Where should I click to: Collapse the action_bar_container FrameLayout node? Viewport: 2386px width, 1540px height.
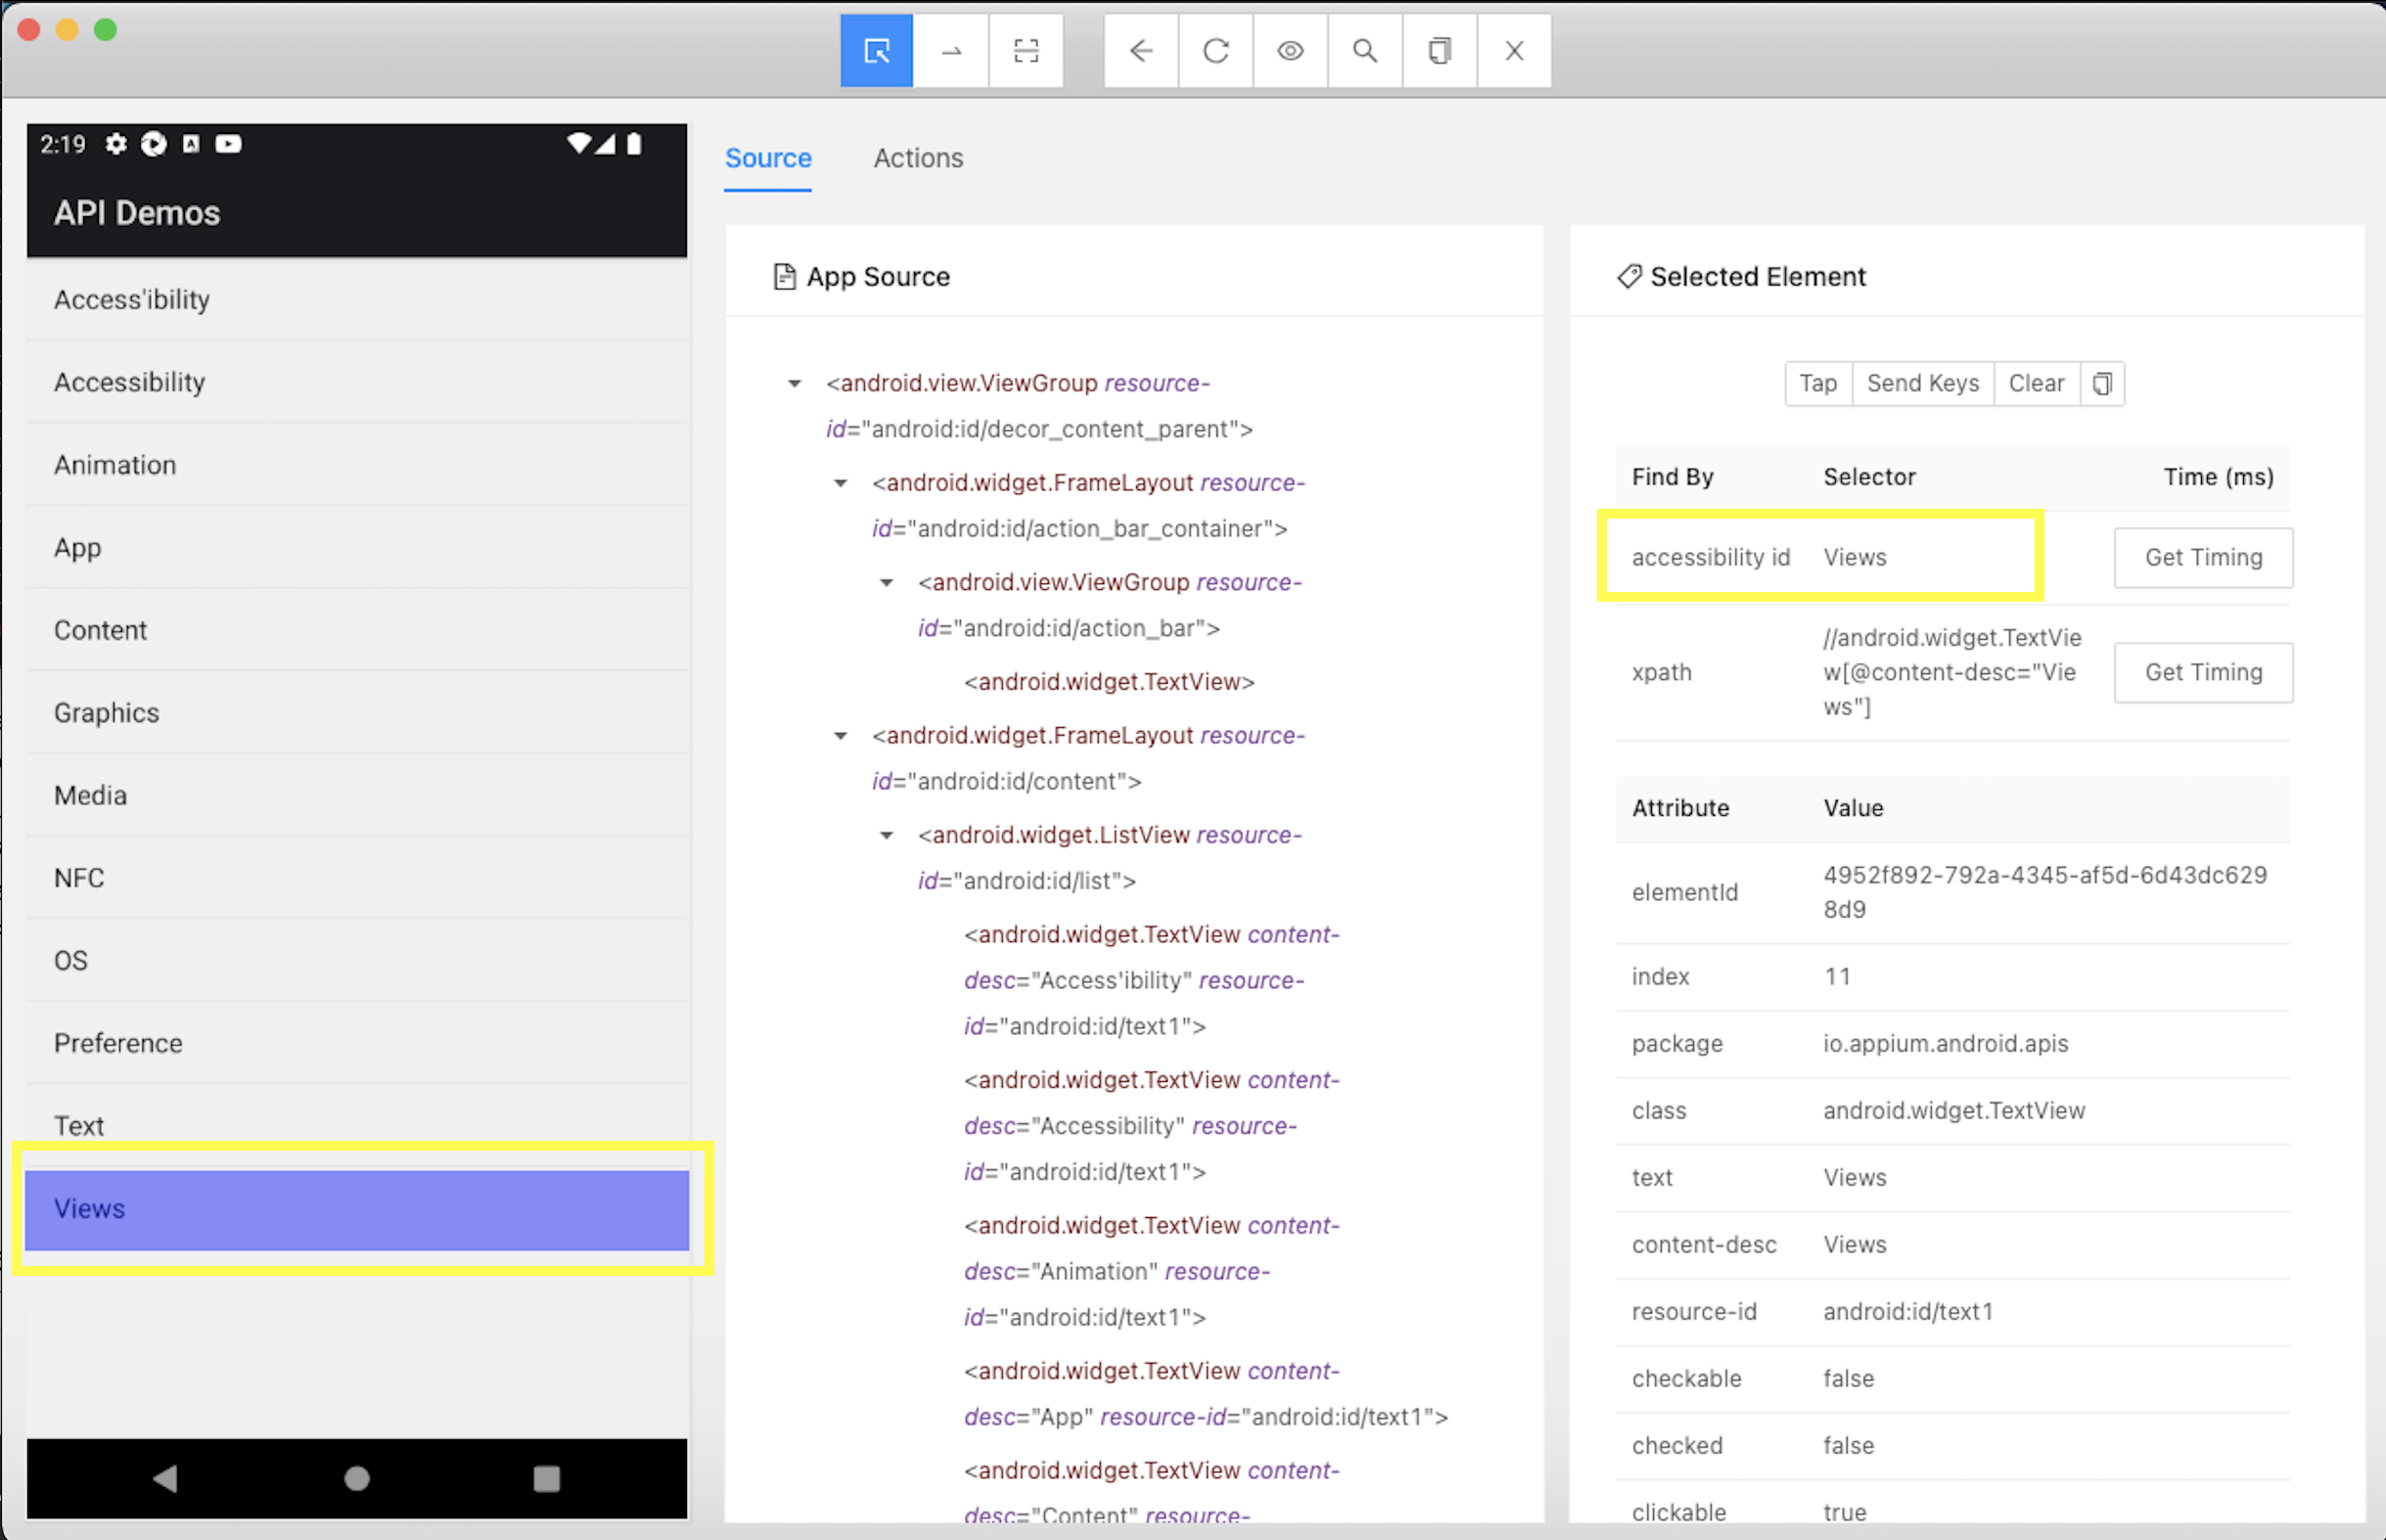840,484
